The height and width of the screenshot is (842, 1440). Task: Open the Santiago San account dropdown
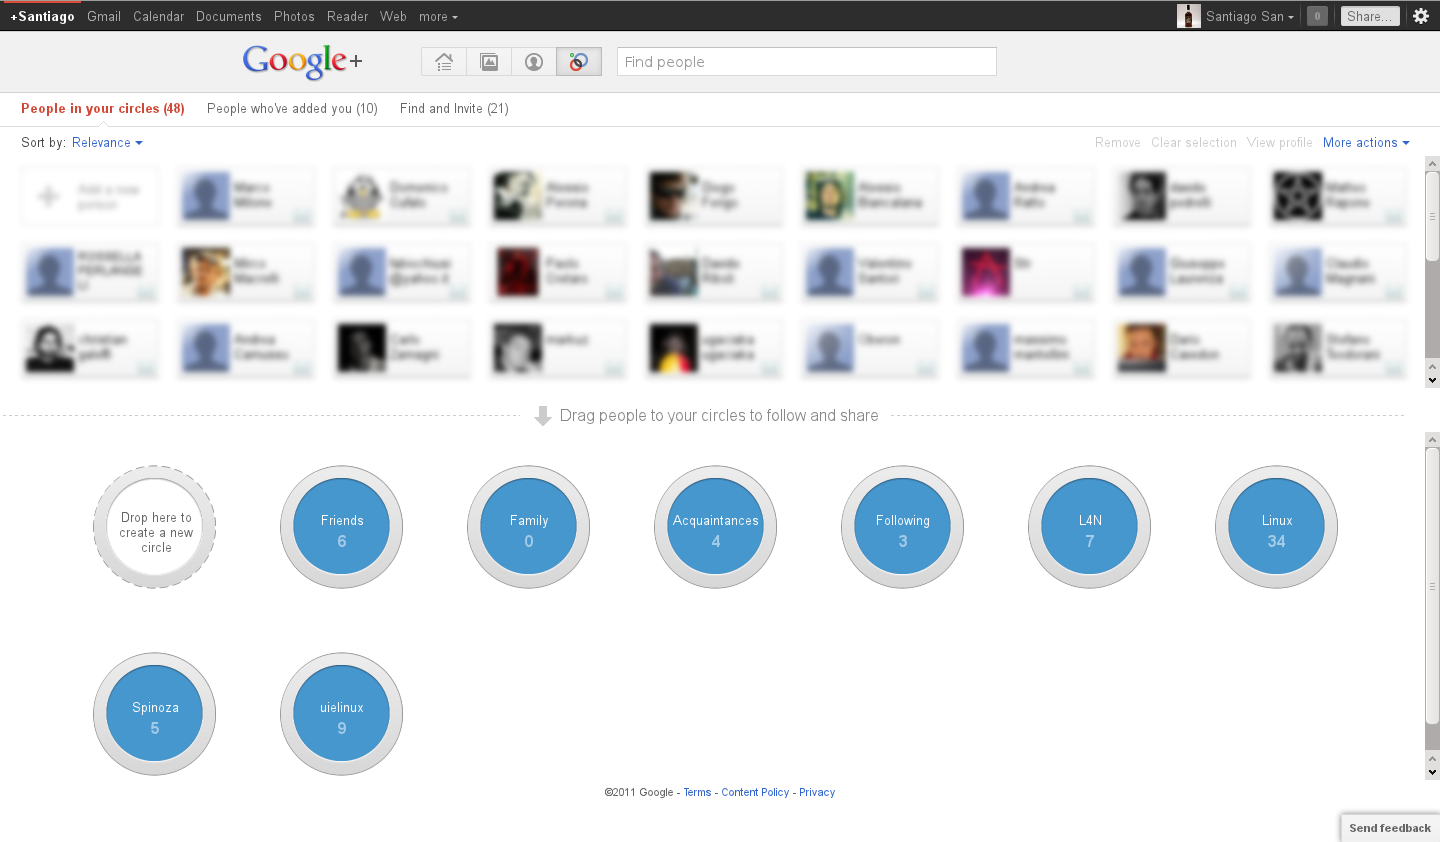click(1250, 16)
